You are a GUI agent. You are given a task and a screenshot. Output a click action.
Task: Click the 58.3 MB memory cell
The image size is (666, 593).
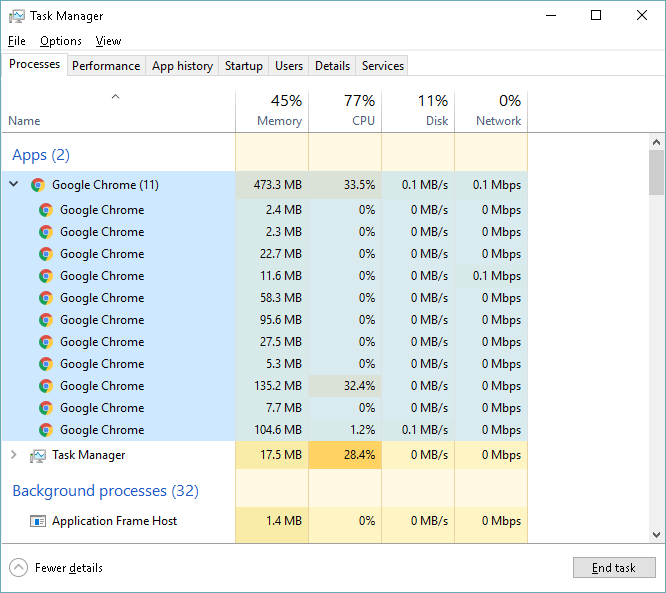(272, 298)
